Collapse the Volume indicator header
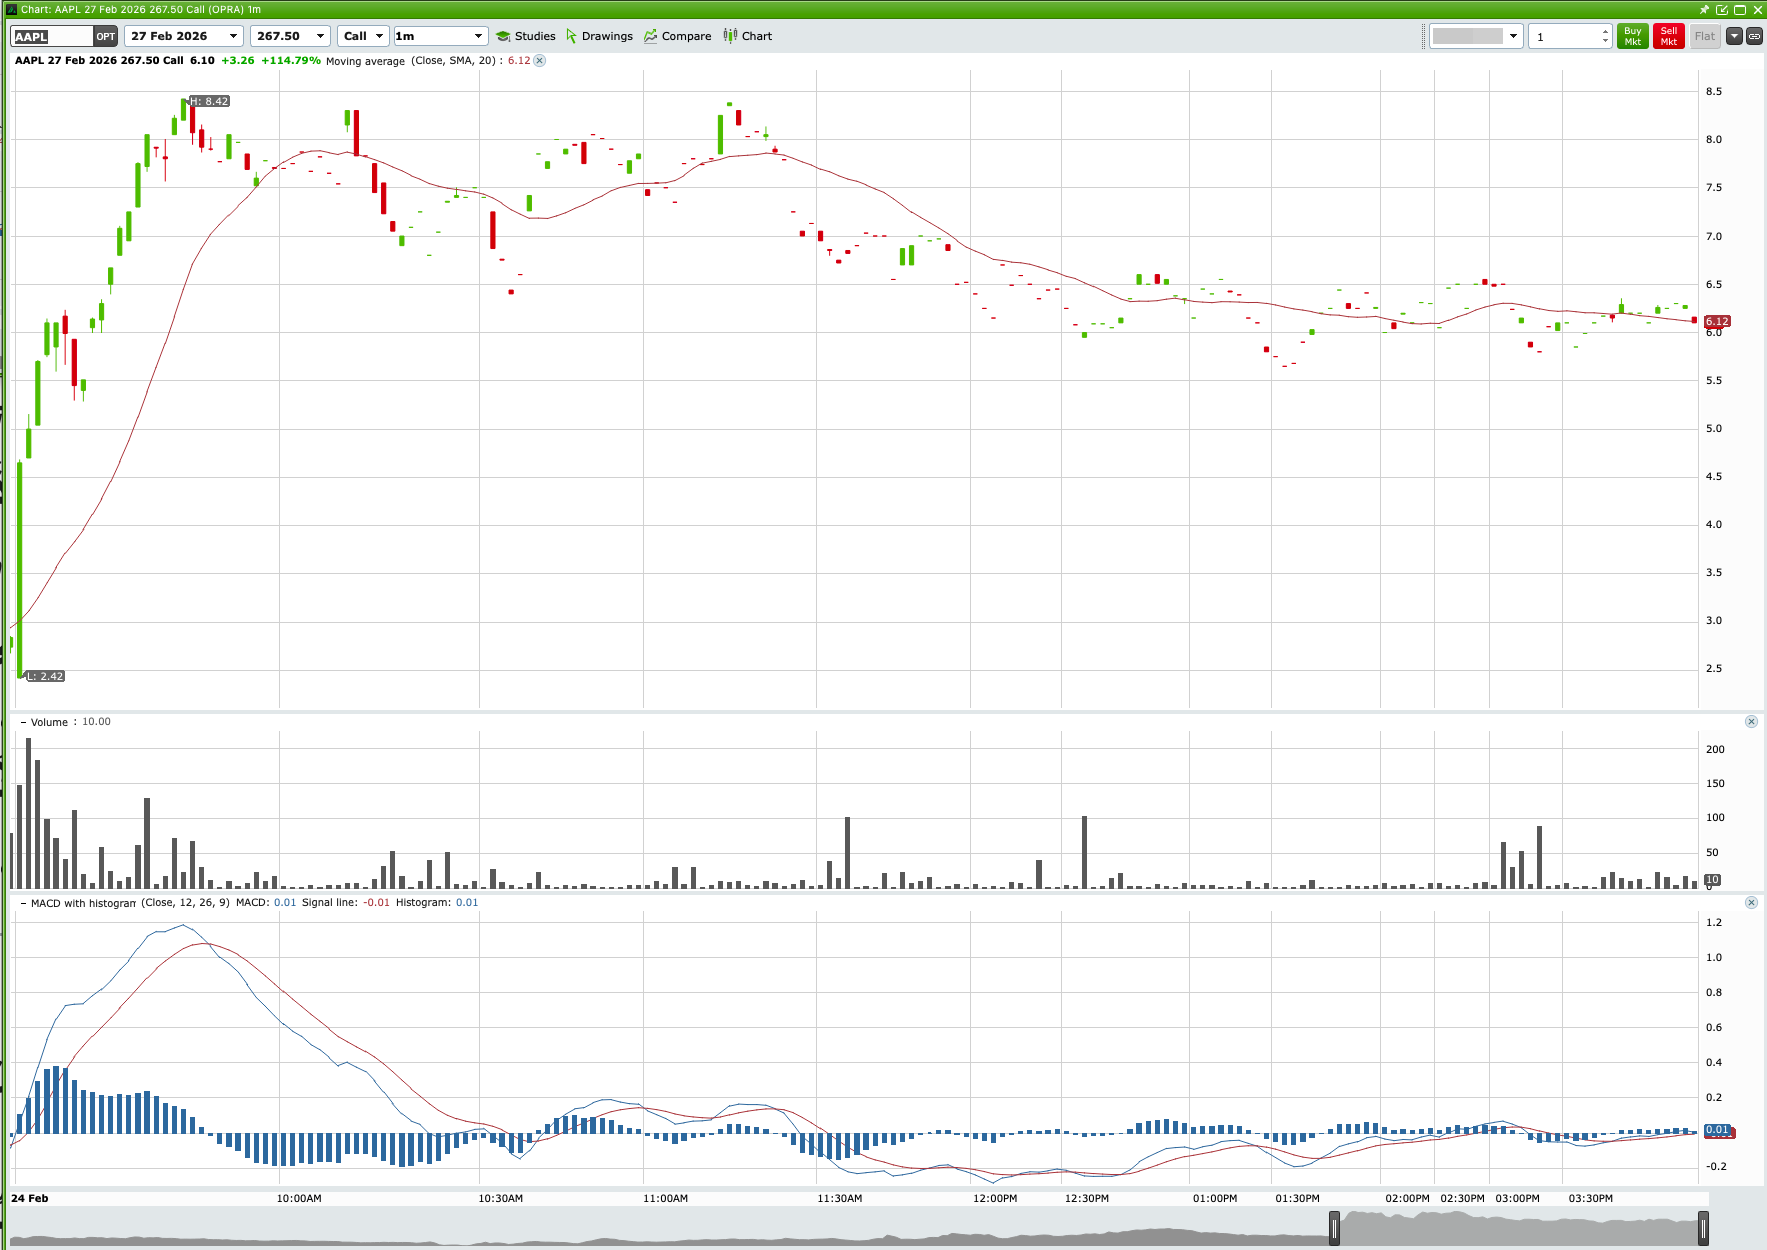The width and height of the screenshot is (1767, 1250). [x=22, y=721]
